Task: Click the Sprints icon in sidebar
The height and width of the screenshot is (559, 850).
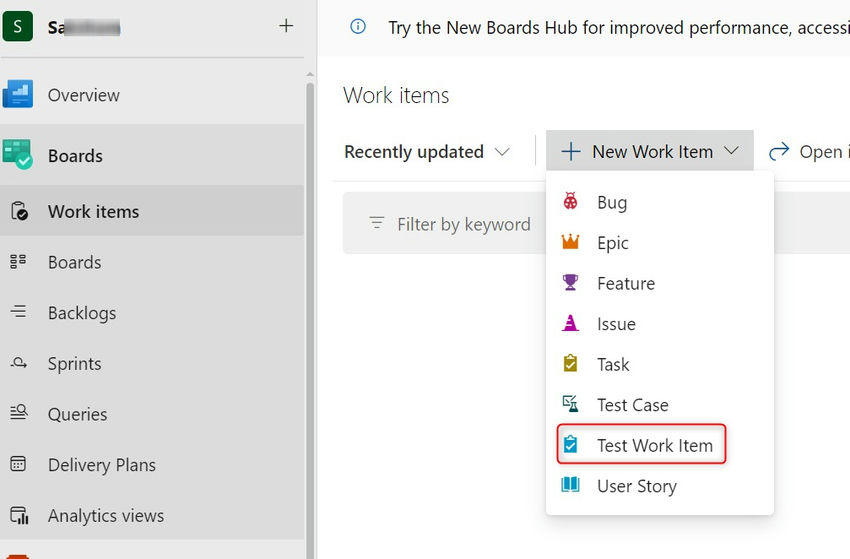Action: [18, 364]
